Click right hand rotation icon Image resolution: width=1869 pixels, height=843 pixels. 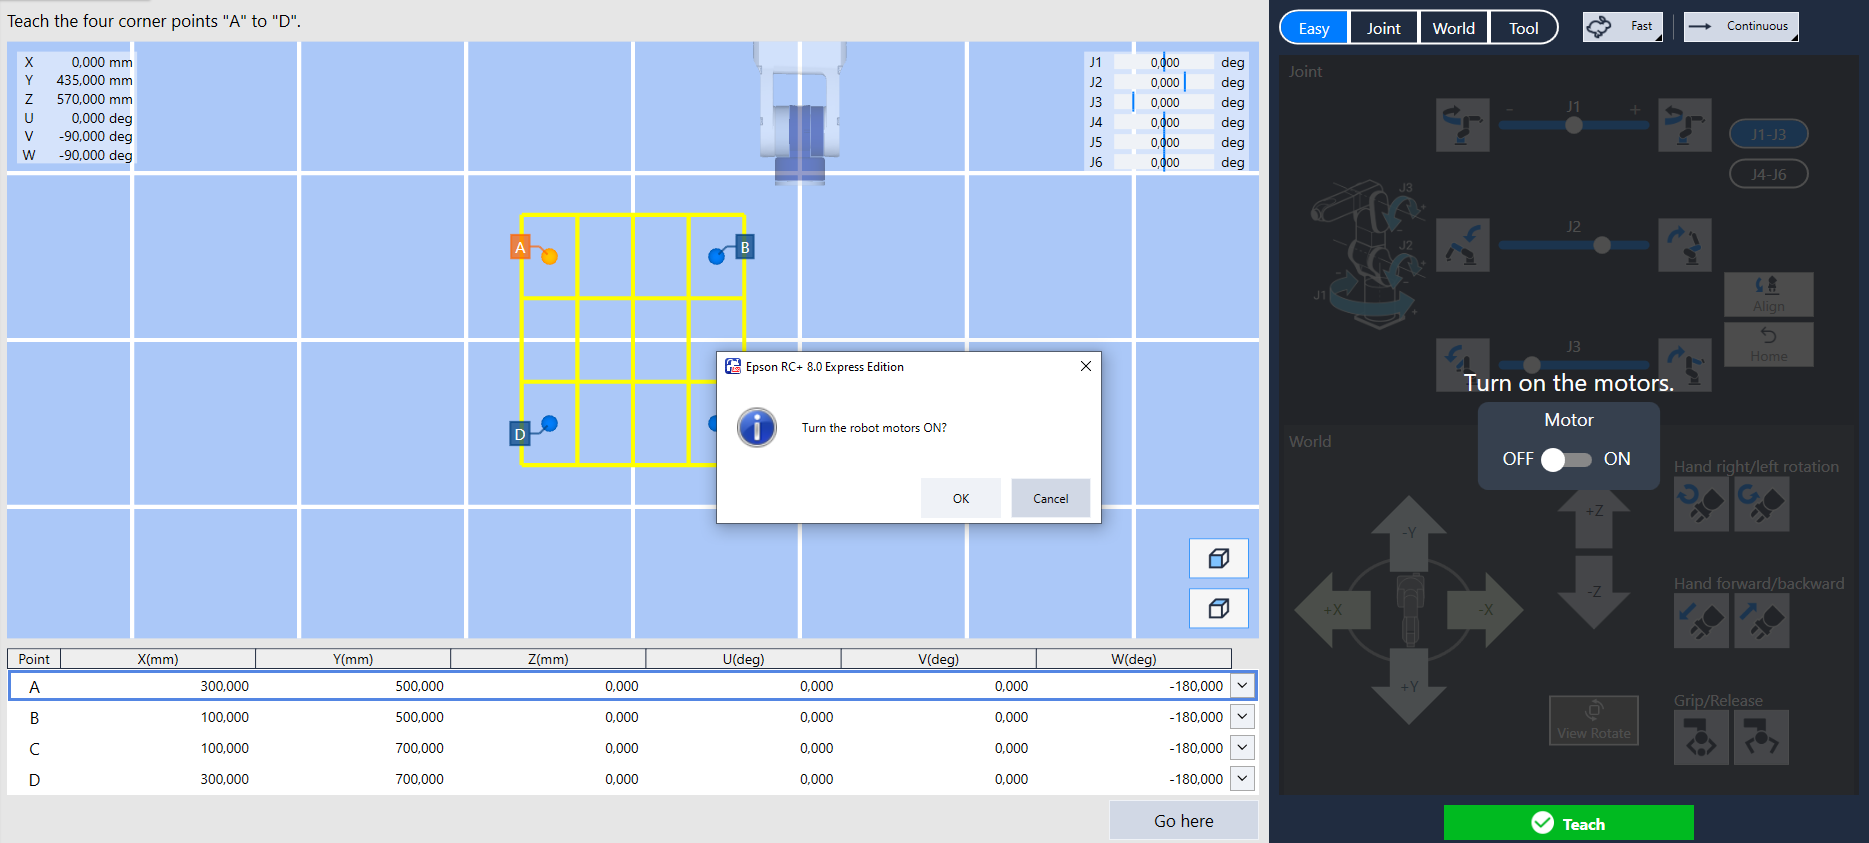pos(1701,504)
